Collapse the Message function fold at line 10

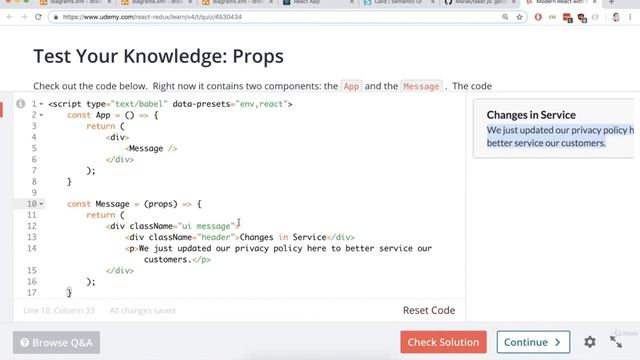point(41,204)
